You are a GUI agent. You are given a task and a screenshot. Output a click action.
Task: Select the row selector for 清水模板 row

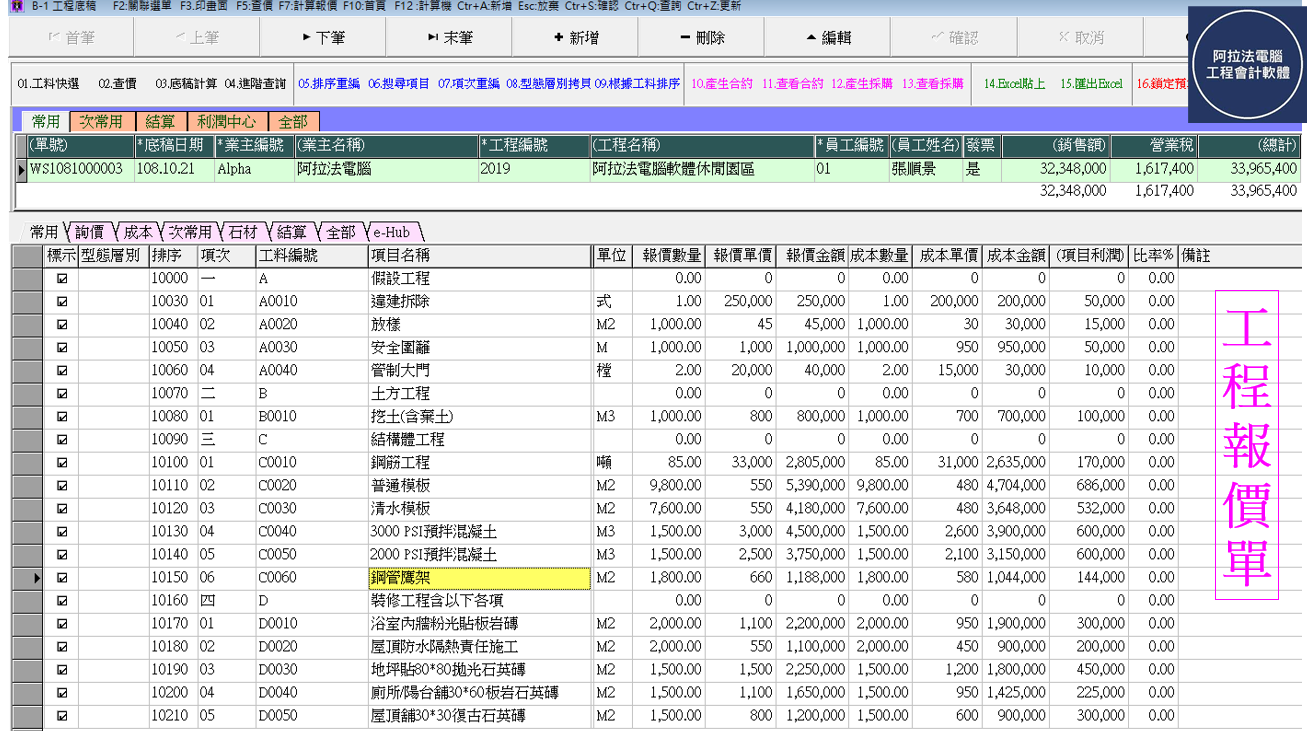coord(28,509)
